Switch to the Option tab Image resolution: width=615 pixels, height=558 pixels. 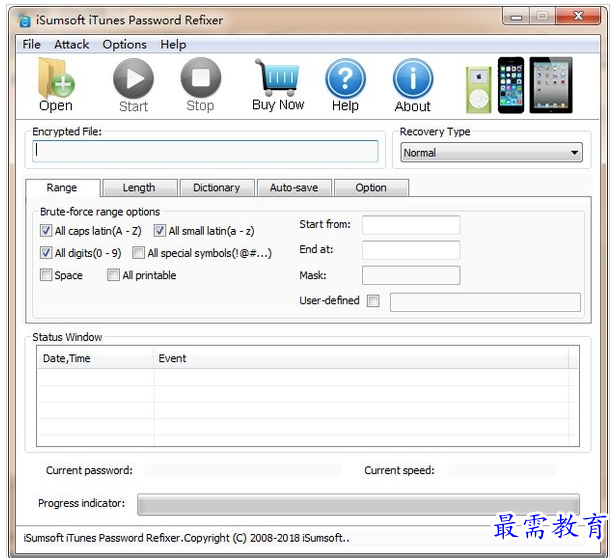tap(371, 188)
